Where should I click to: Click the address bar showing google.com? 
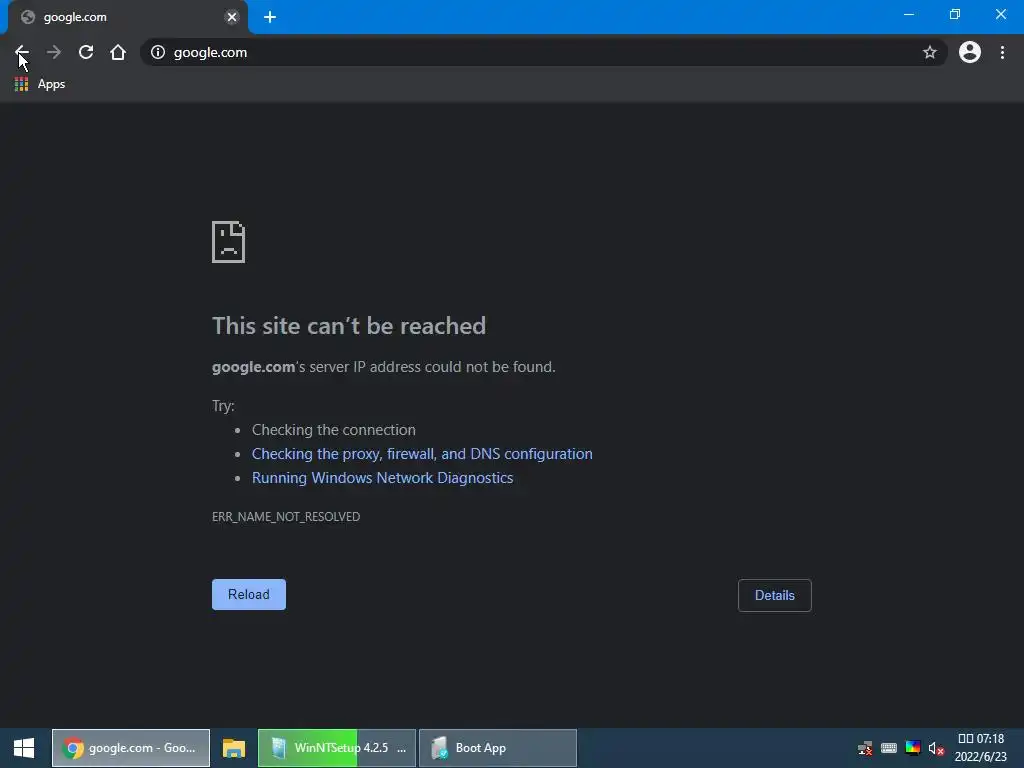(543, 52)
